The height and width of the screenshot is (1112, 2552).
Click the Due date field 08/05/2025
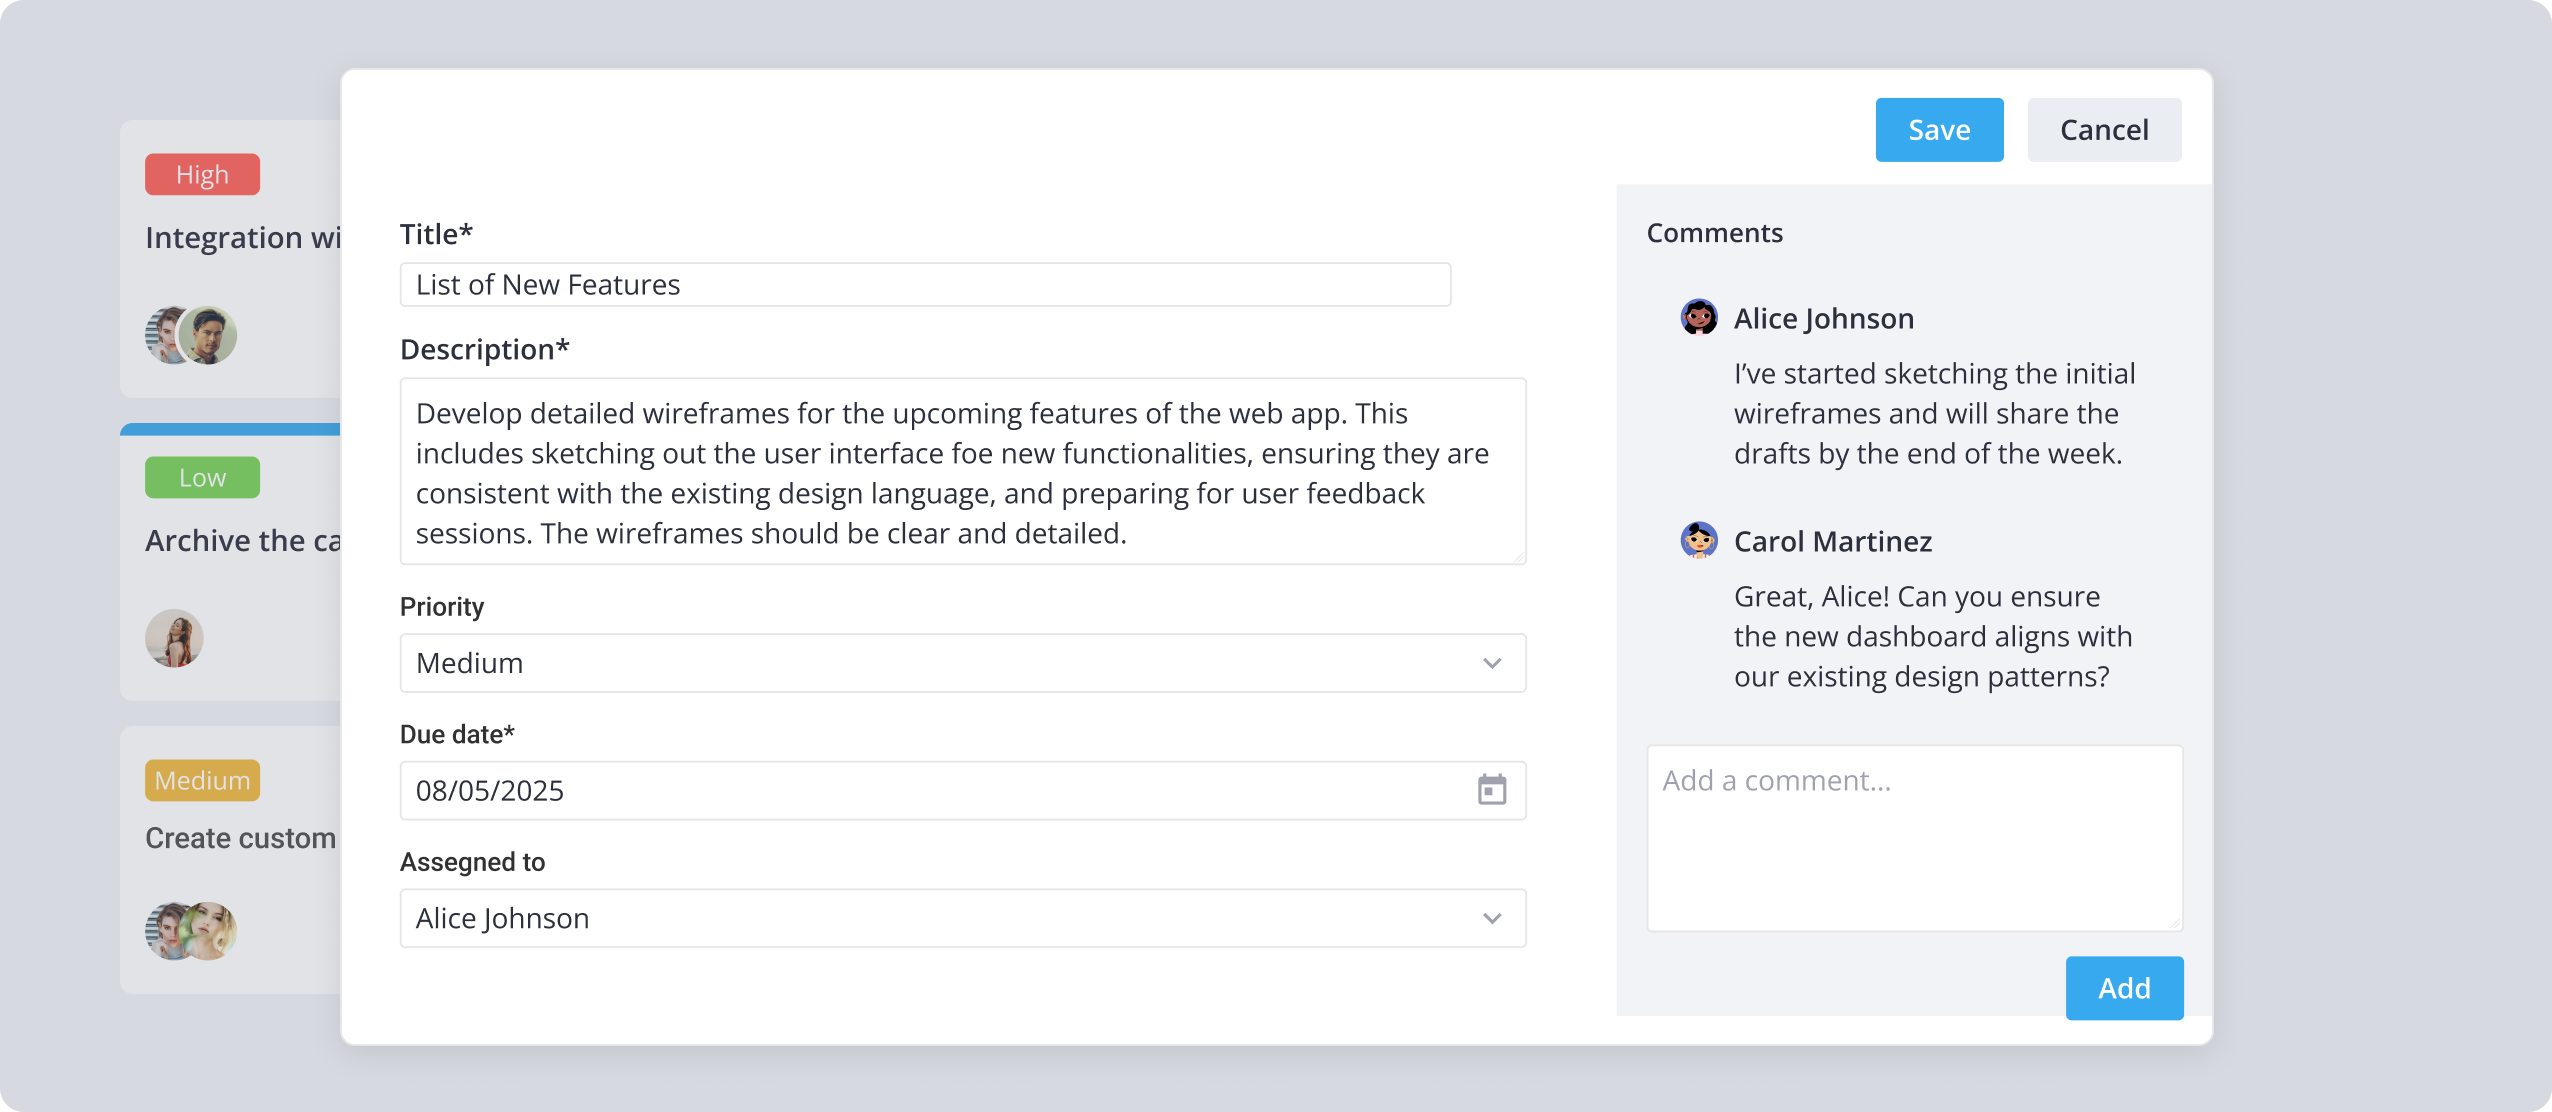click(963, 790)
